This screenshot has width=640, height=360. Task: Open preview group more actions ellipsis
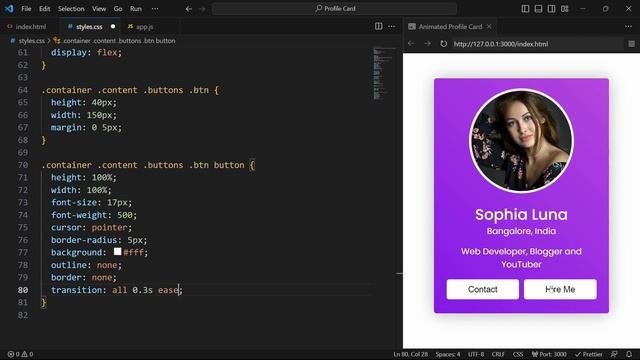coord(628,27)
